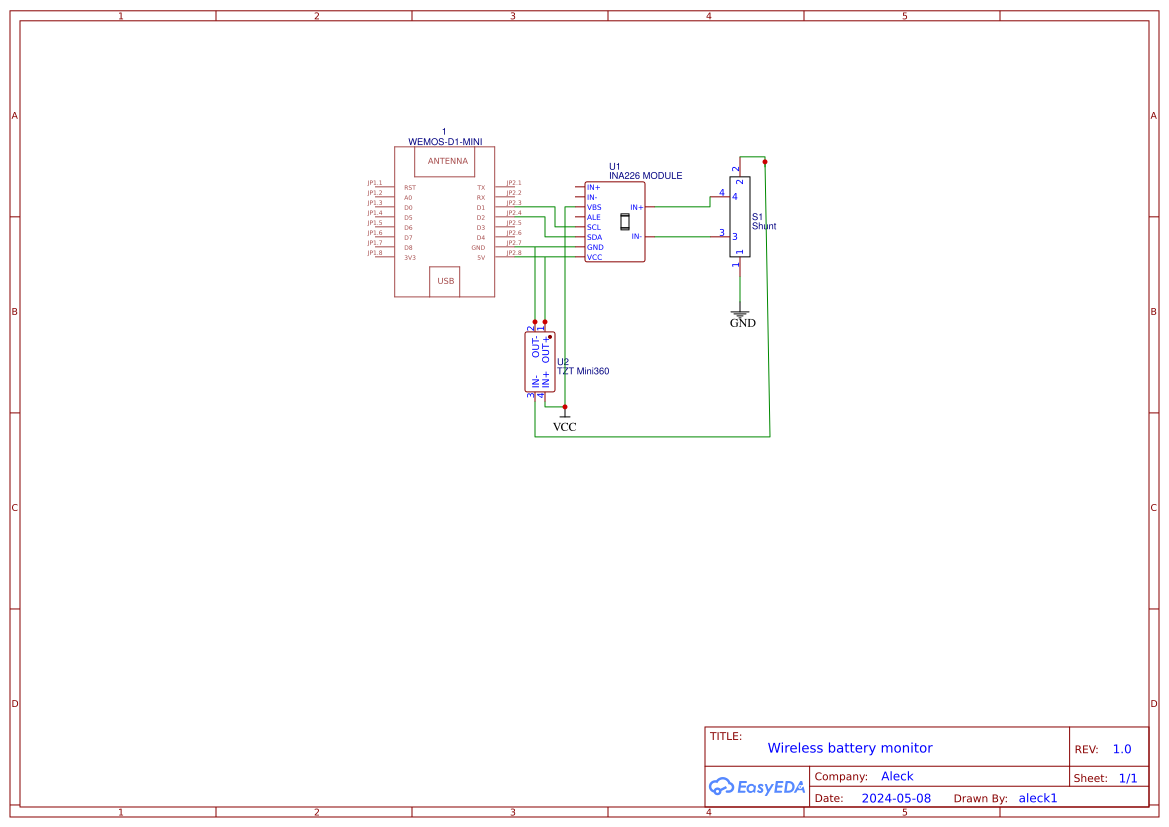This screenshot has height=827, width=1169.
Task: Select the chip glyph inside the INA226 module
Action: [625, 221]
